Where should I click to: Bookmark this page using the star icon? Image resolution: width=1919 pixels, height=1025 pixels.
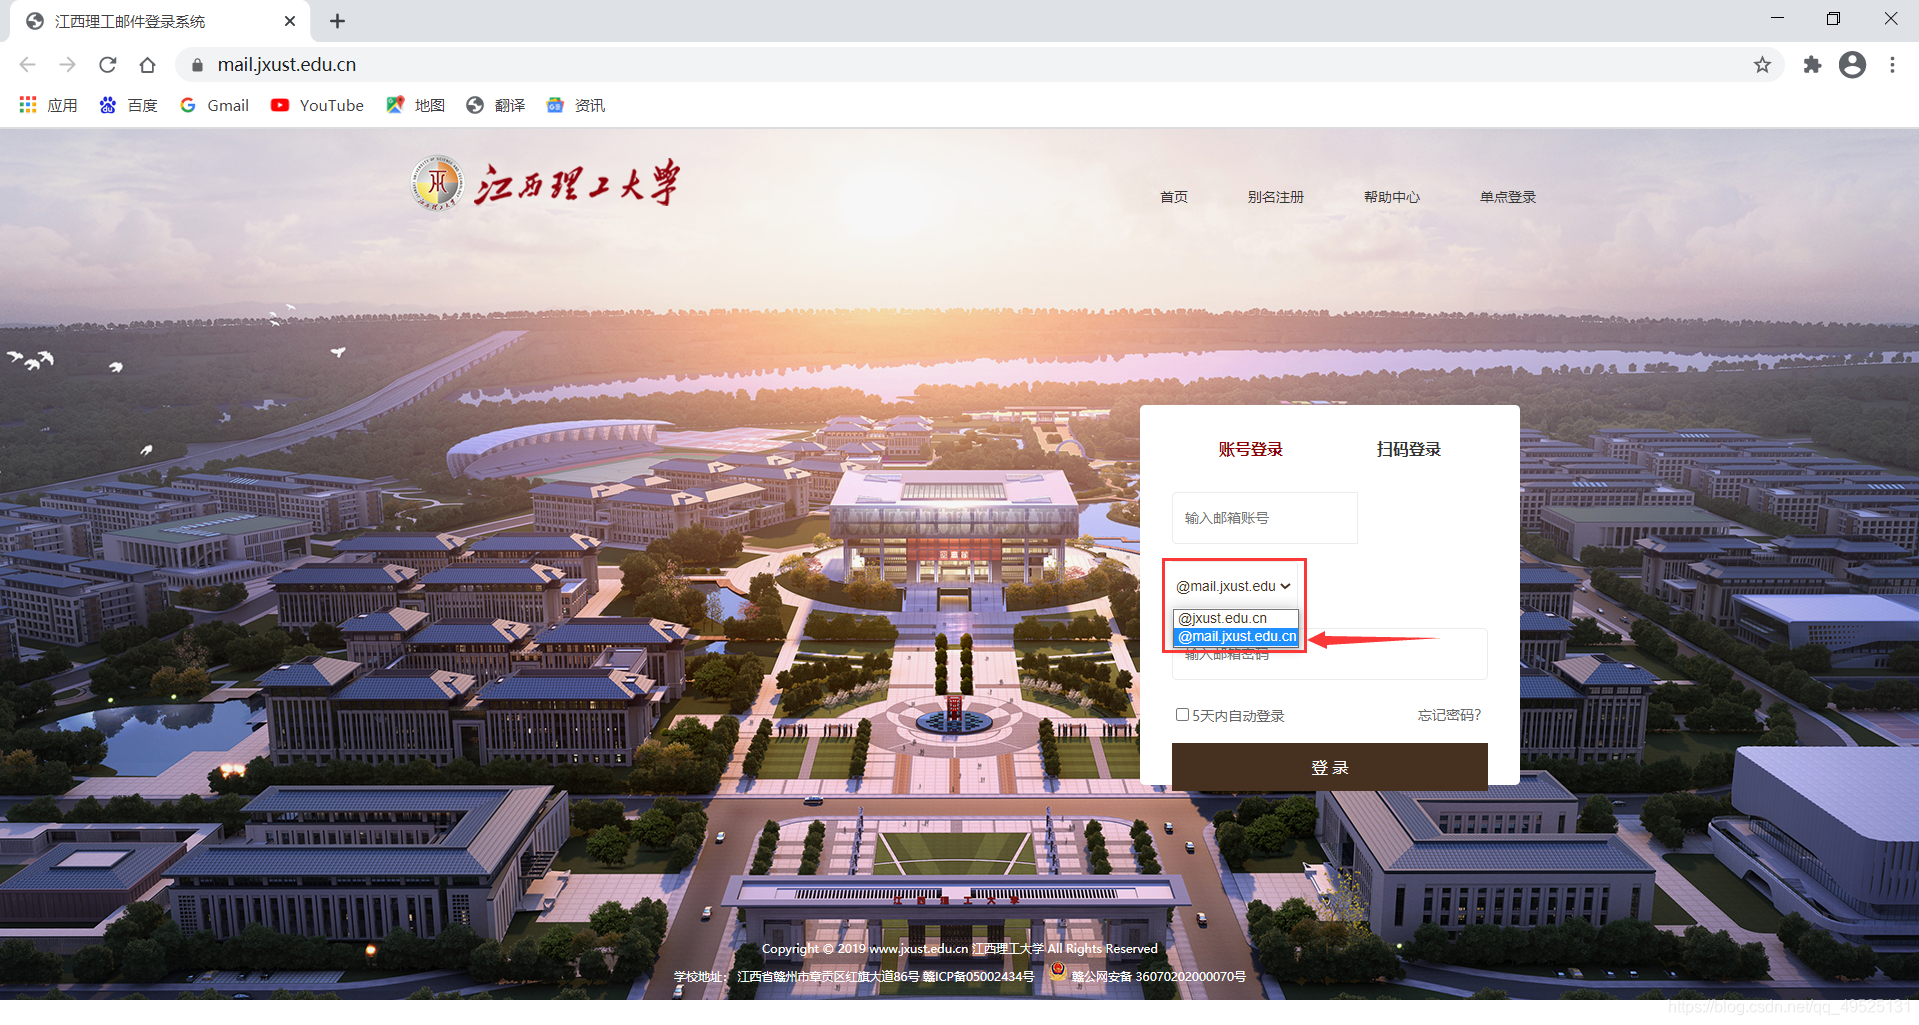tap(1761, 64)
